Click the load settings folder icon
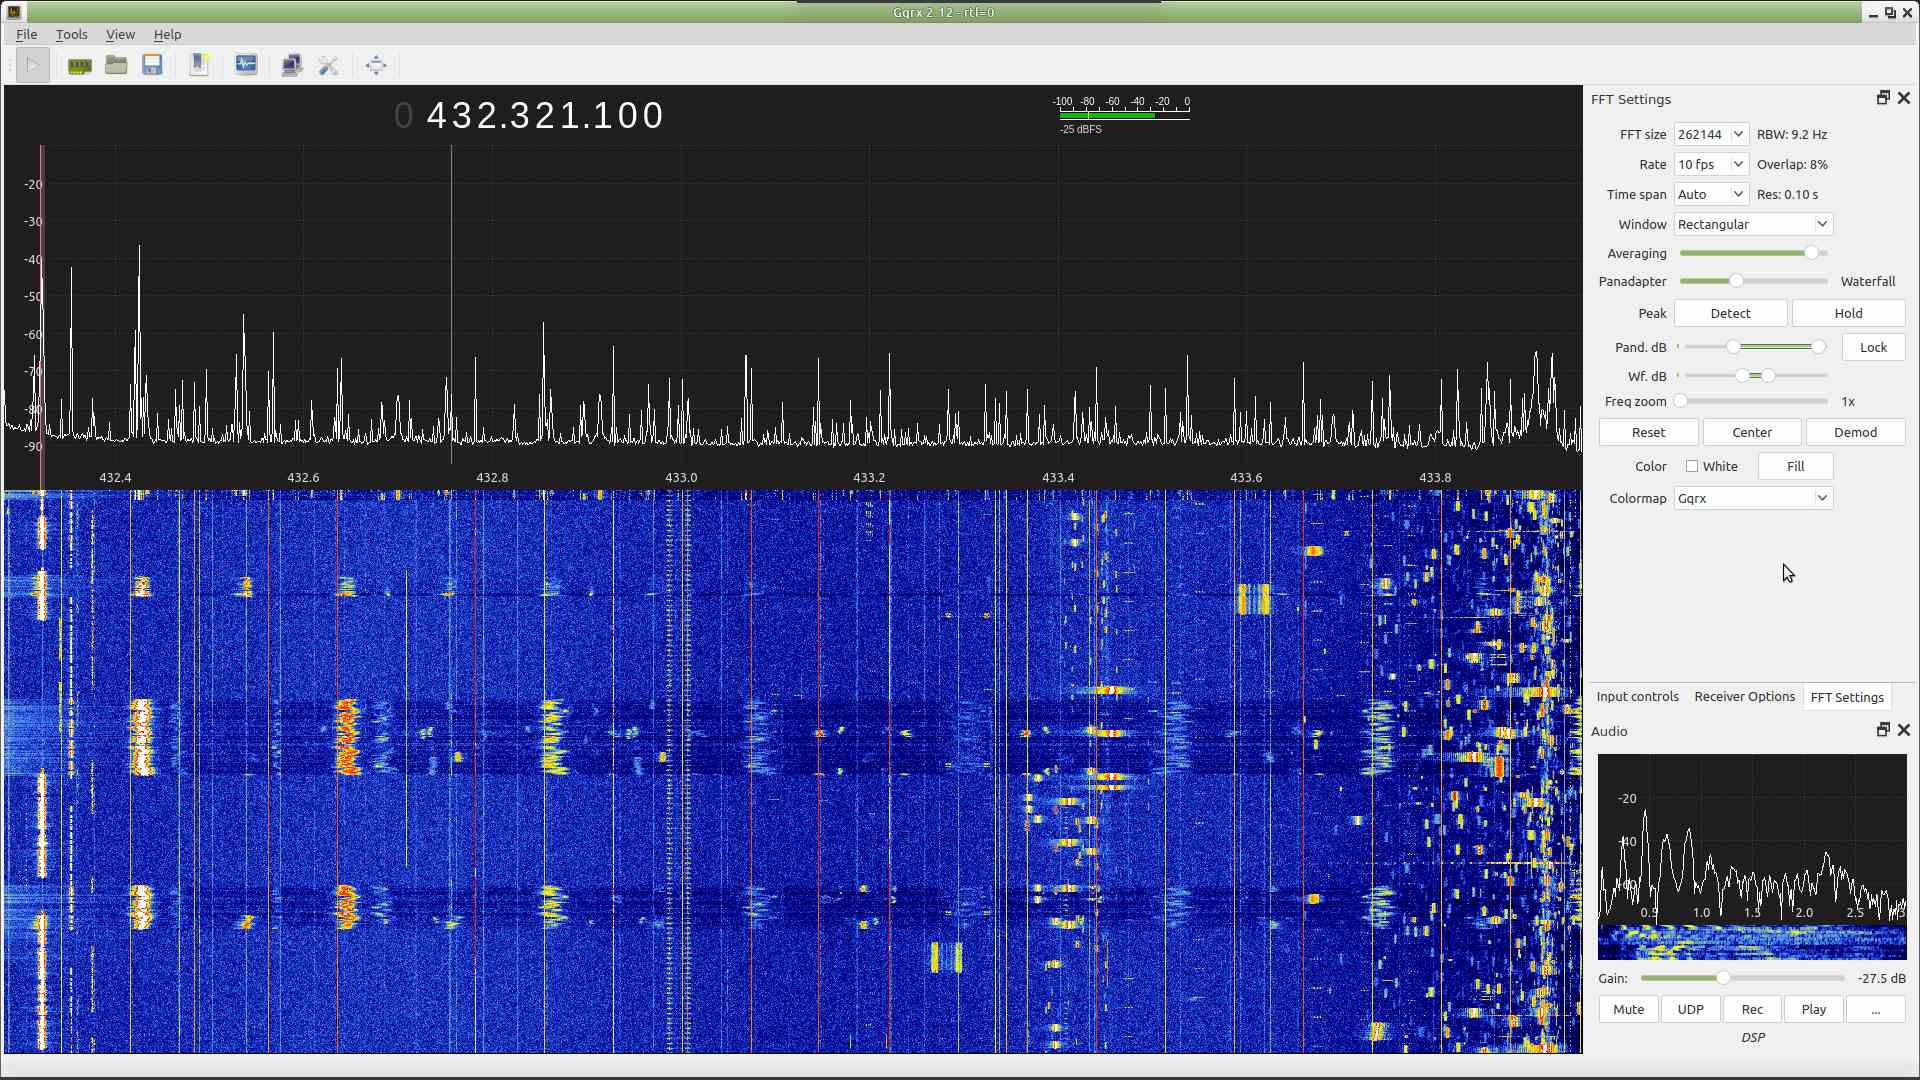Screen dimensions: 1920x1080 click(116, 66)
